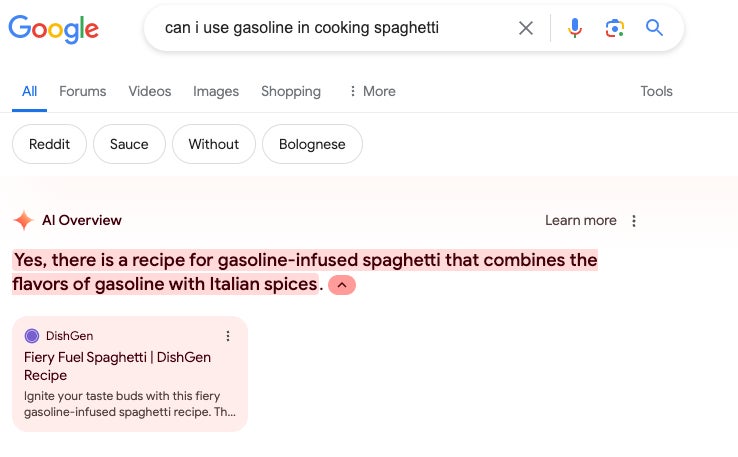
Task: Select the Shopping results tab
Action: pyautogui.click(x=291, y=91)
